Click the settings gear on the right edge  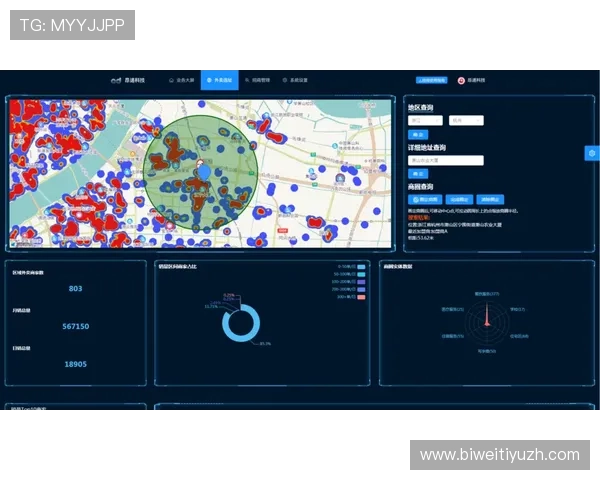click(x=592, y=153)
